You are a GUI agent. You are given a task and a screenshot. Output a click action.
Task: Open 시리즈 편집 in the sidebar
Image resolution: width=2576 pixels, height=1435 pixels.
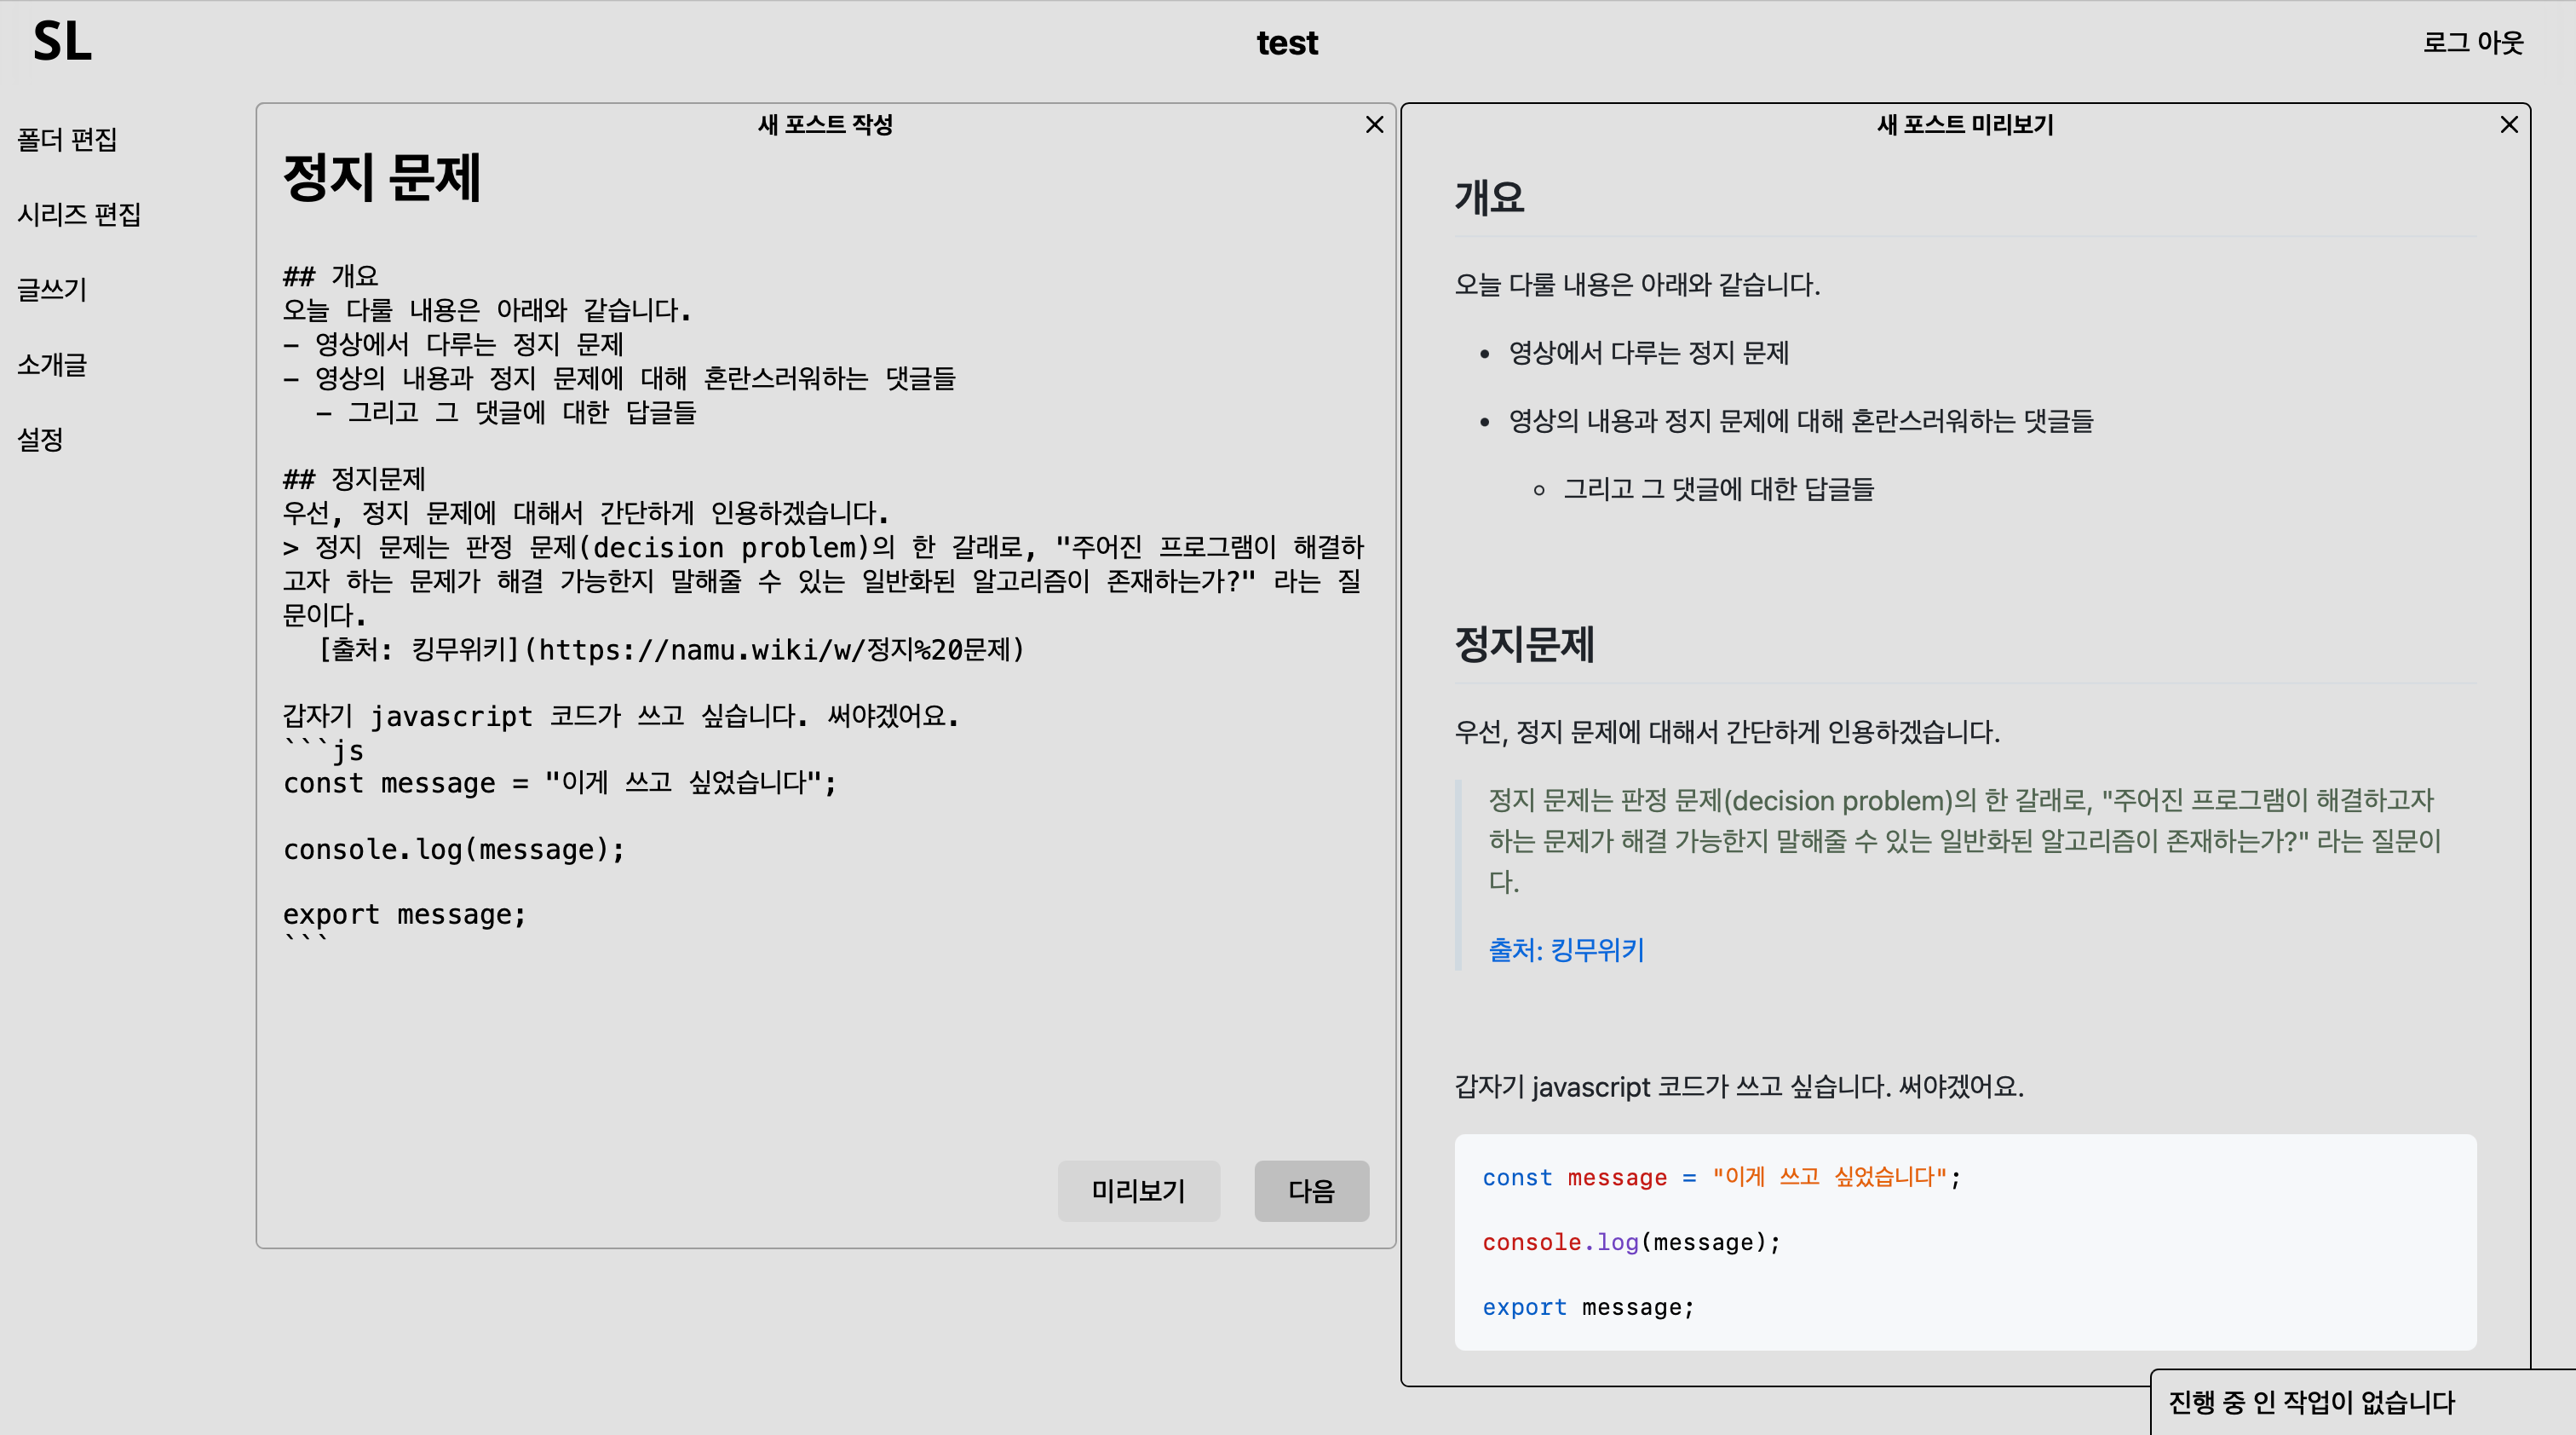point(79,214)
